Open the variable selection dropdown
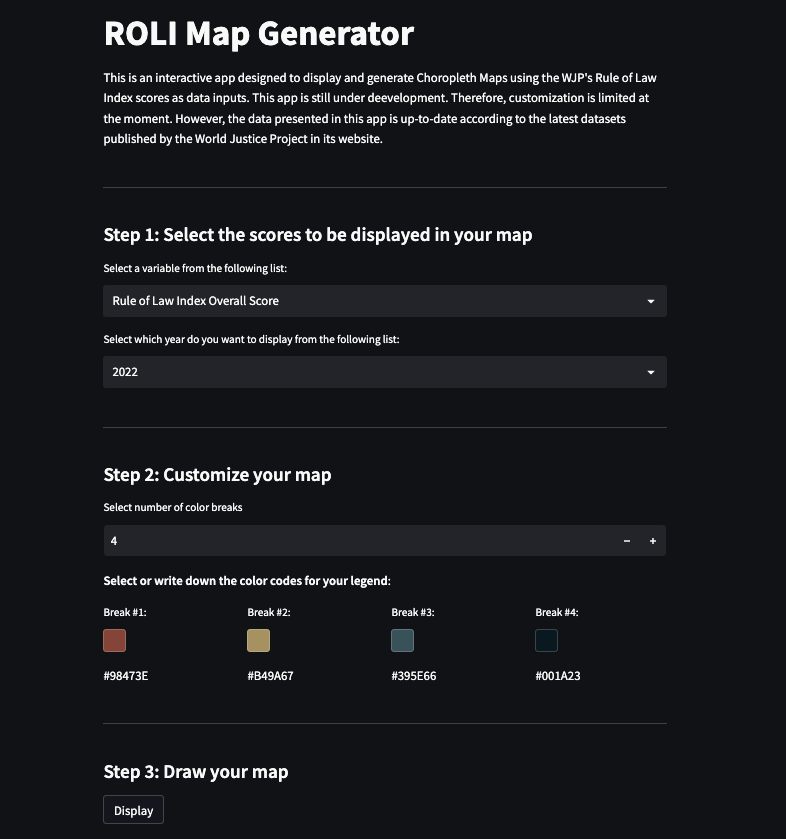This screenshot has width=786, height=839. pos(385,301)
